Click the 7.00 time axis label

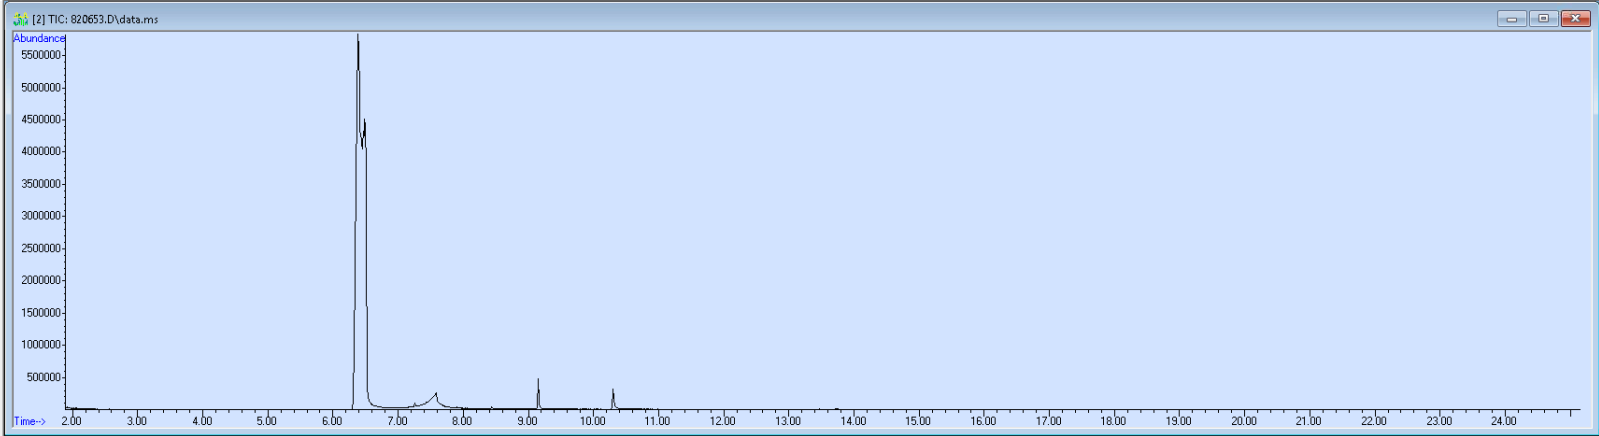pyautogui.click(x=397, y=421)
